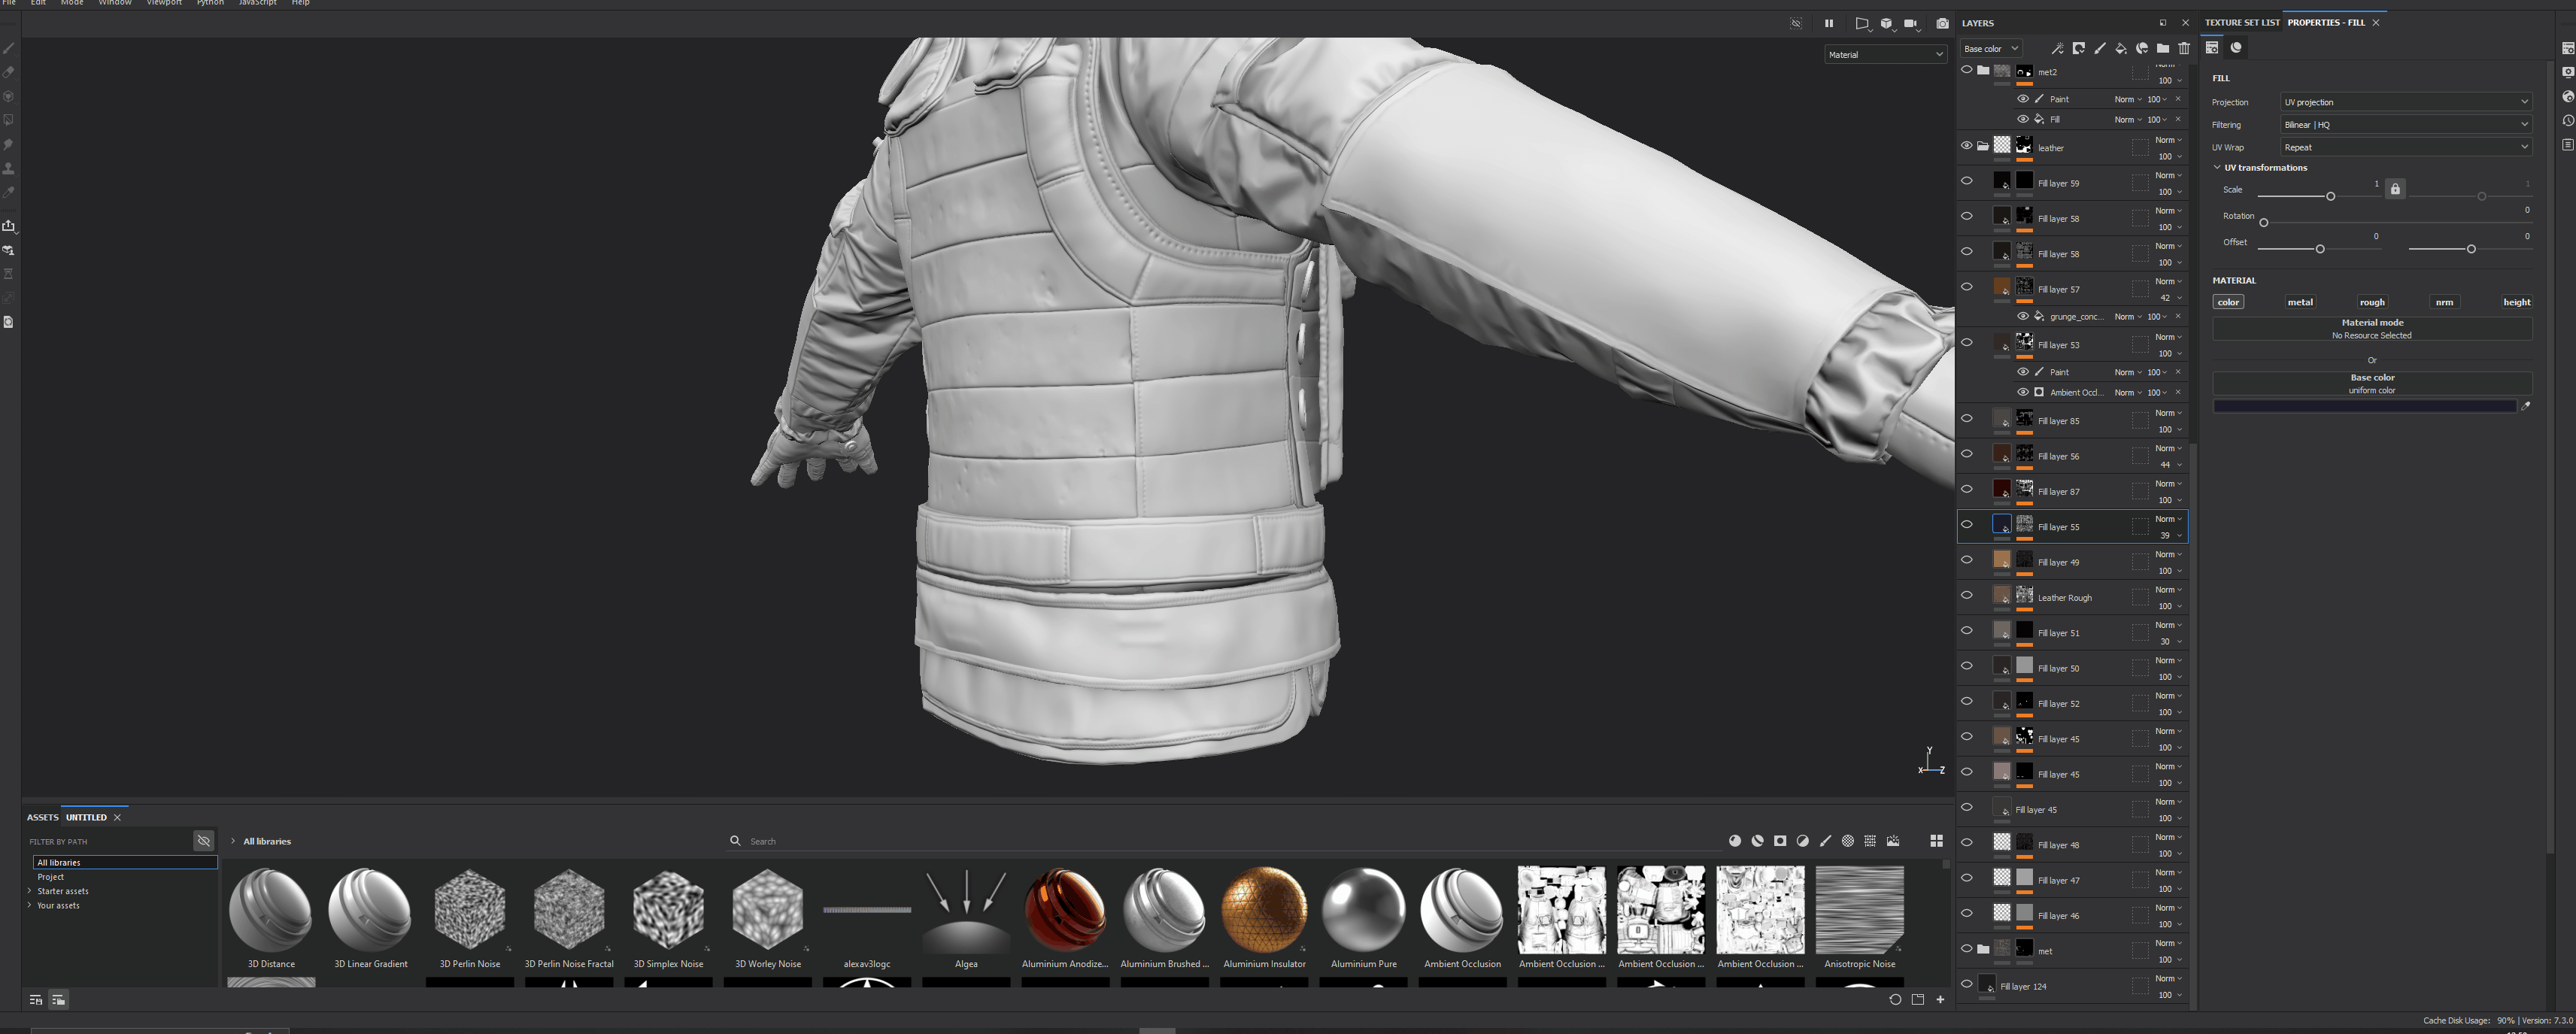The width and height of the screenshot is (2576, 1034).
Task: Toggle the metal channel in Material
Action: click(2299, 302)
